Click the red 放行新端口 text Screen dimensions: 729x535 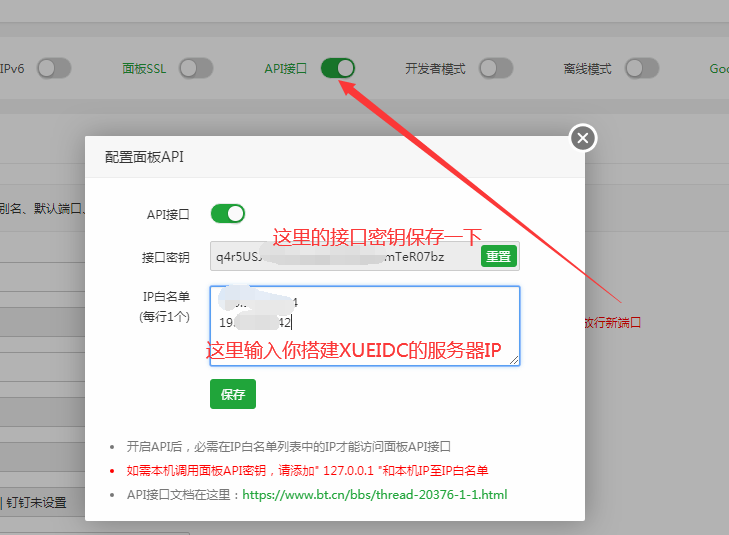pyautogui.click(x=611, y=322)
